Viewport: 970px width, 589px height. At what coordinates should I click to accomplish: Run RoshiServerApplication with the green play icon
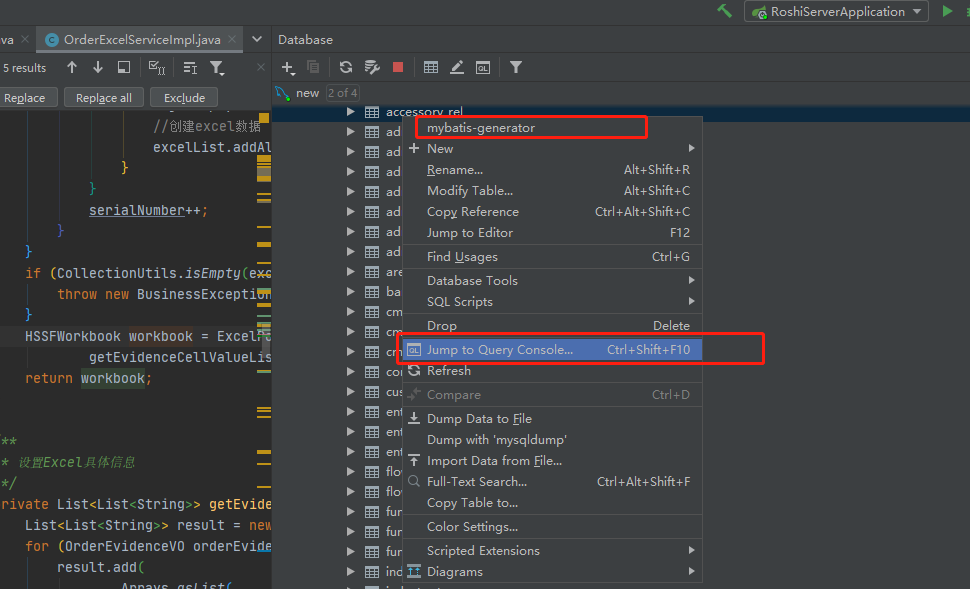944,11
